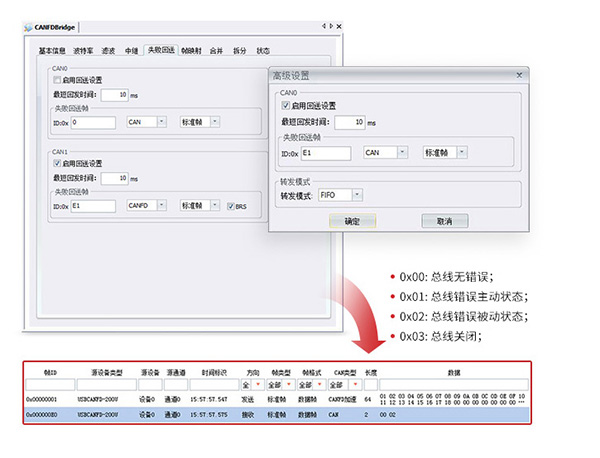The image size is (600, 458).
Task: Go to the 帧映射 tab
Action: pyautogui.click(x=191, y=51)
